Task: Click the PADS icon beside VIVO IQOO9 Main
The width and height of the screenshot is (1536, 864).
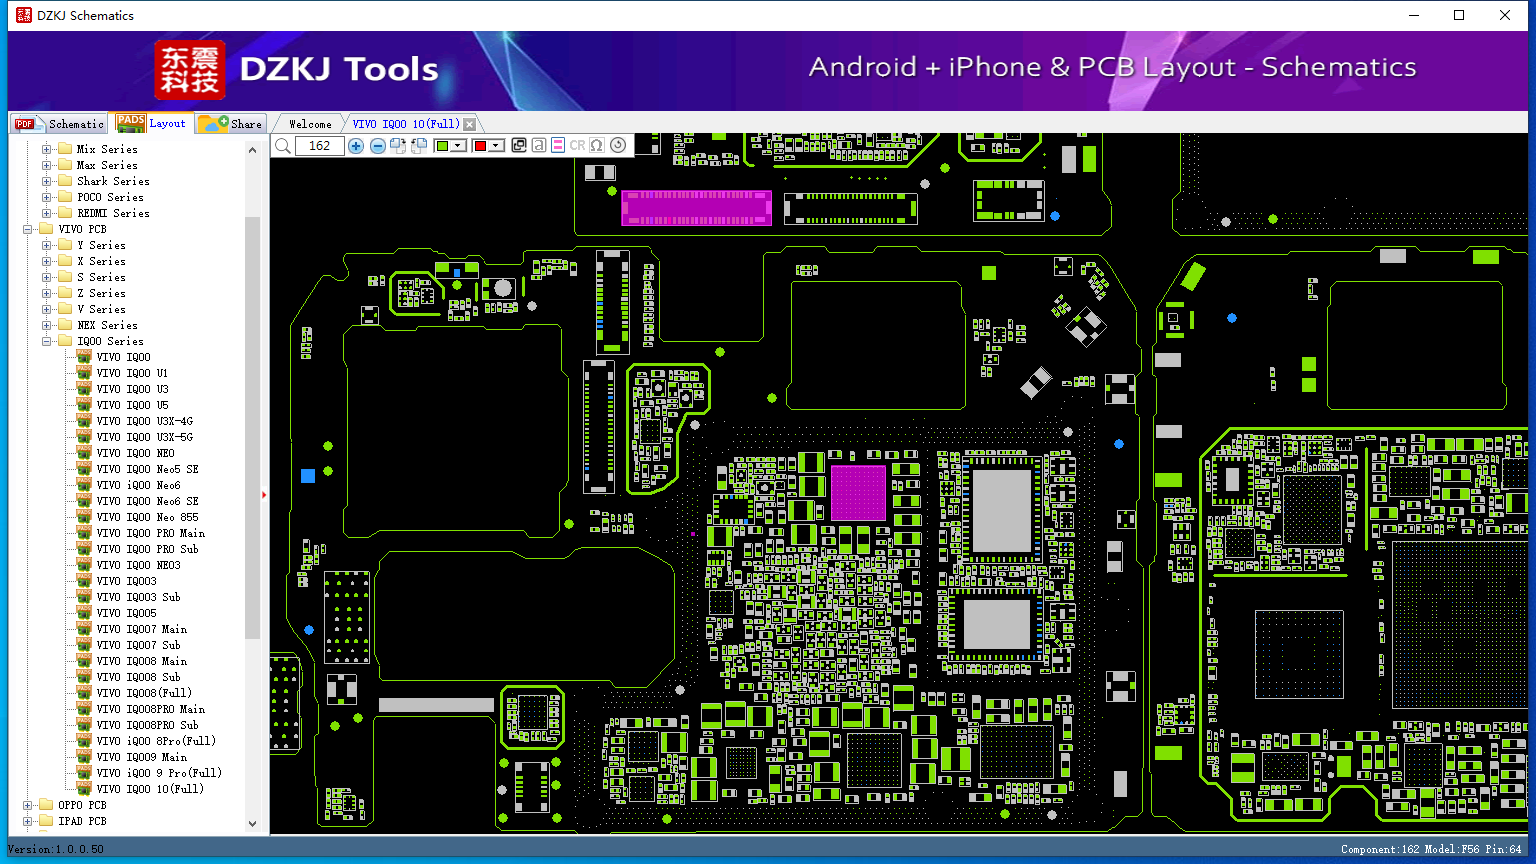Action: pyautogui.click(x=84, y=757)
